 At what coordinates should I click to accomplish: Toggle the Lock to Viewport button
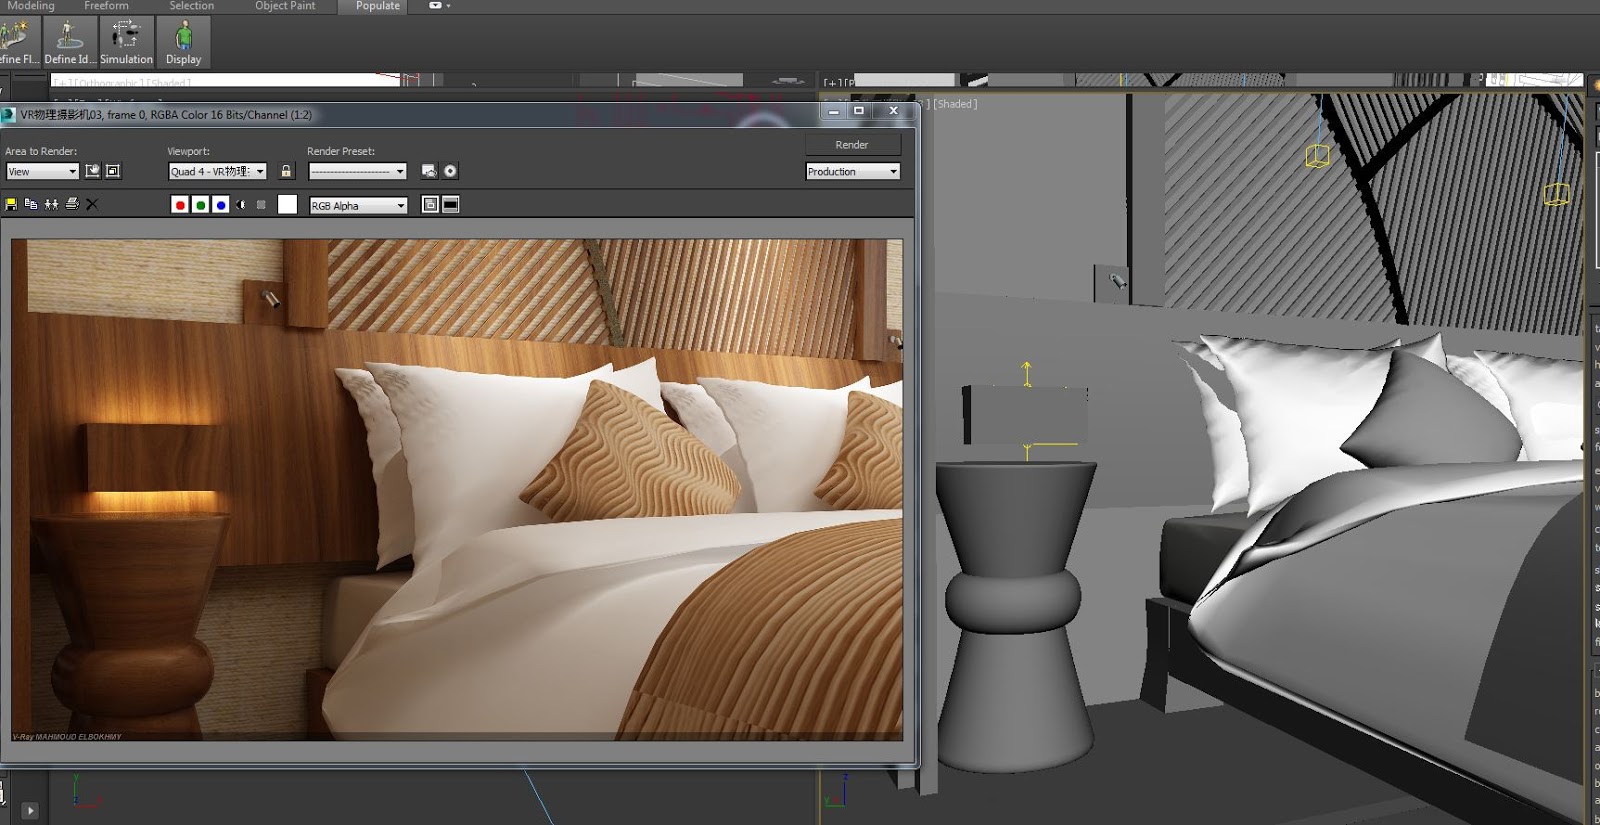(x=286, y=171)
